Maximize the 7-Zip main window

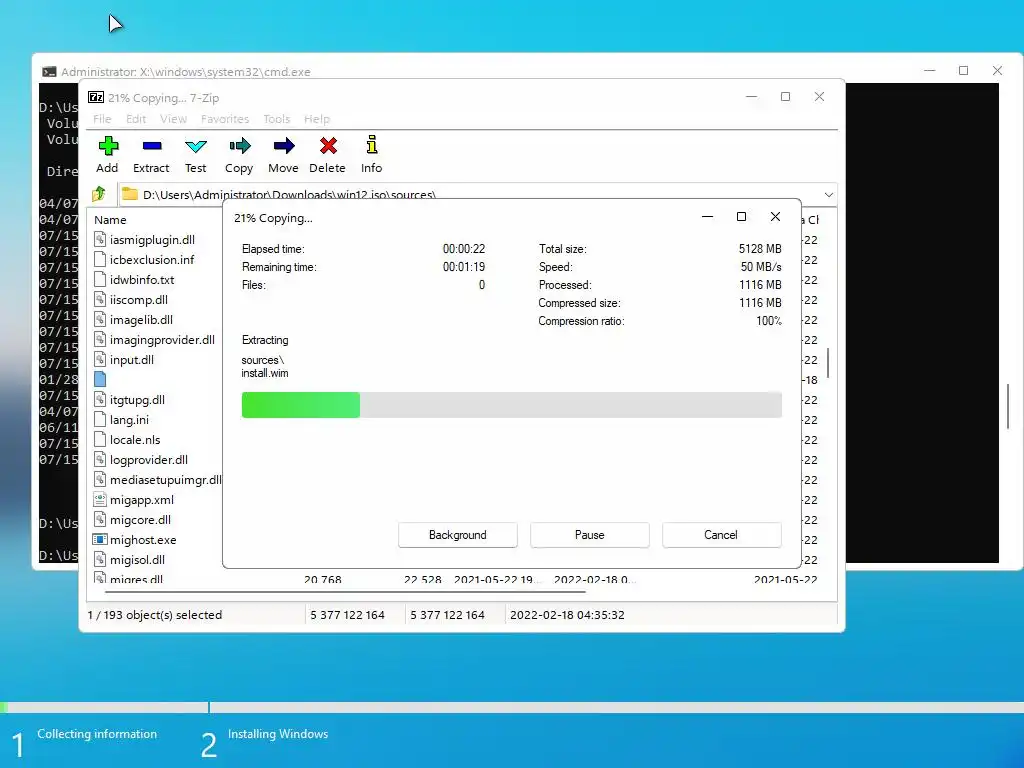pyautogui.click(x=786, y=97)
